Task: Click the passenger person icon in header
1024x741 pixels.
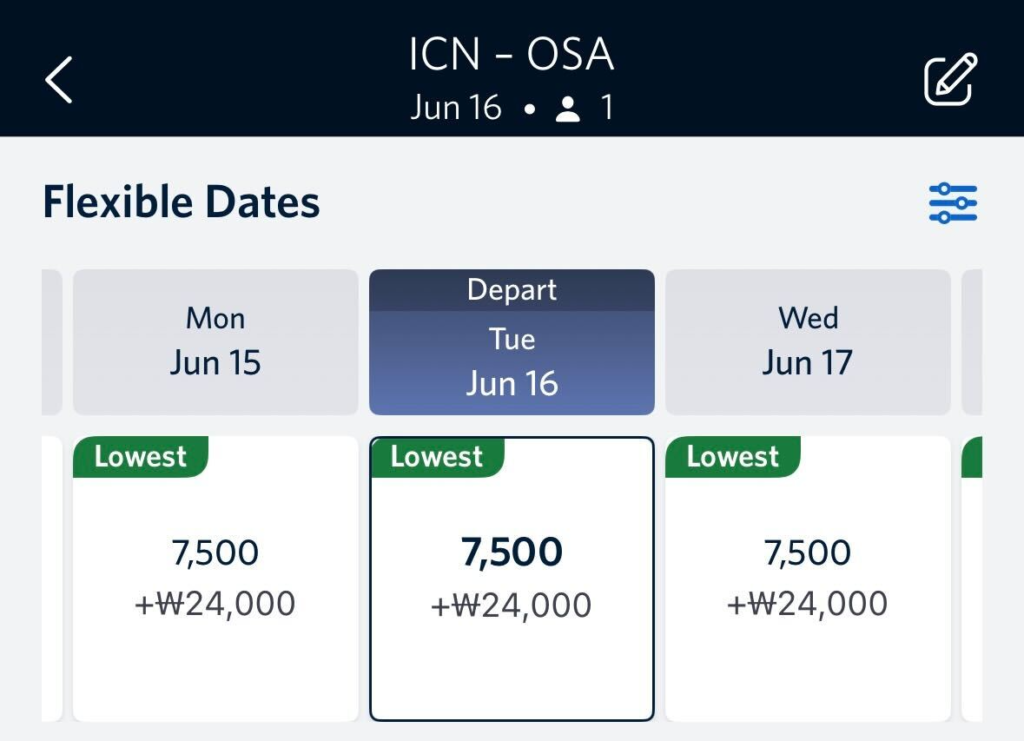Action: click(568, 109)
